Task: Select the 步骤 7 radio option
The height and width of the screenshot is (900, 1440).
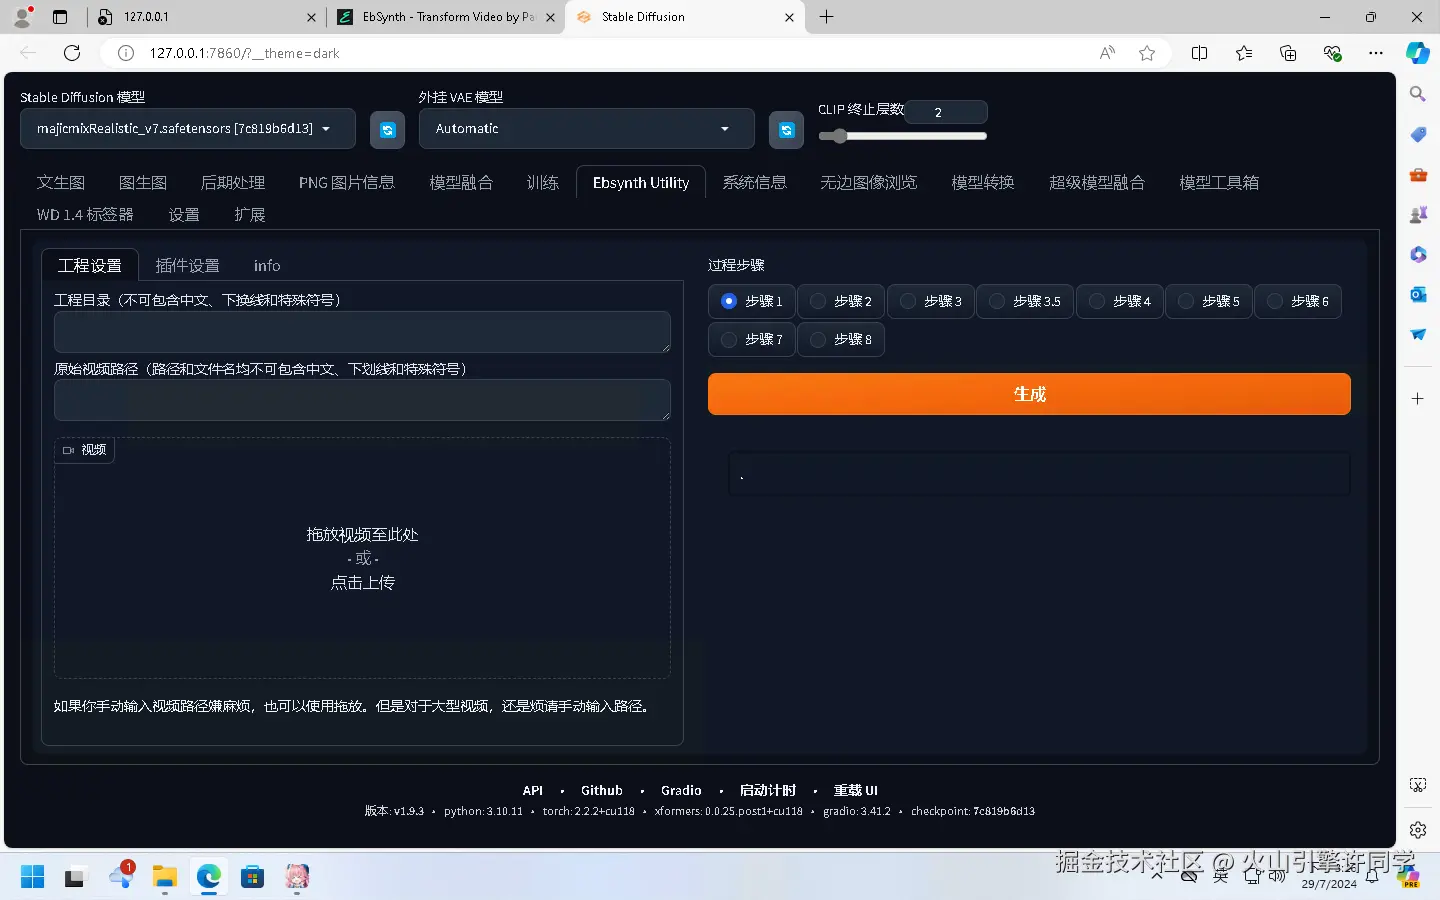Action: coord(752,339)
